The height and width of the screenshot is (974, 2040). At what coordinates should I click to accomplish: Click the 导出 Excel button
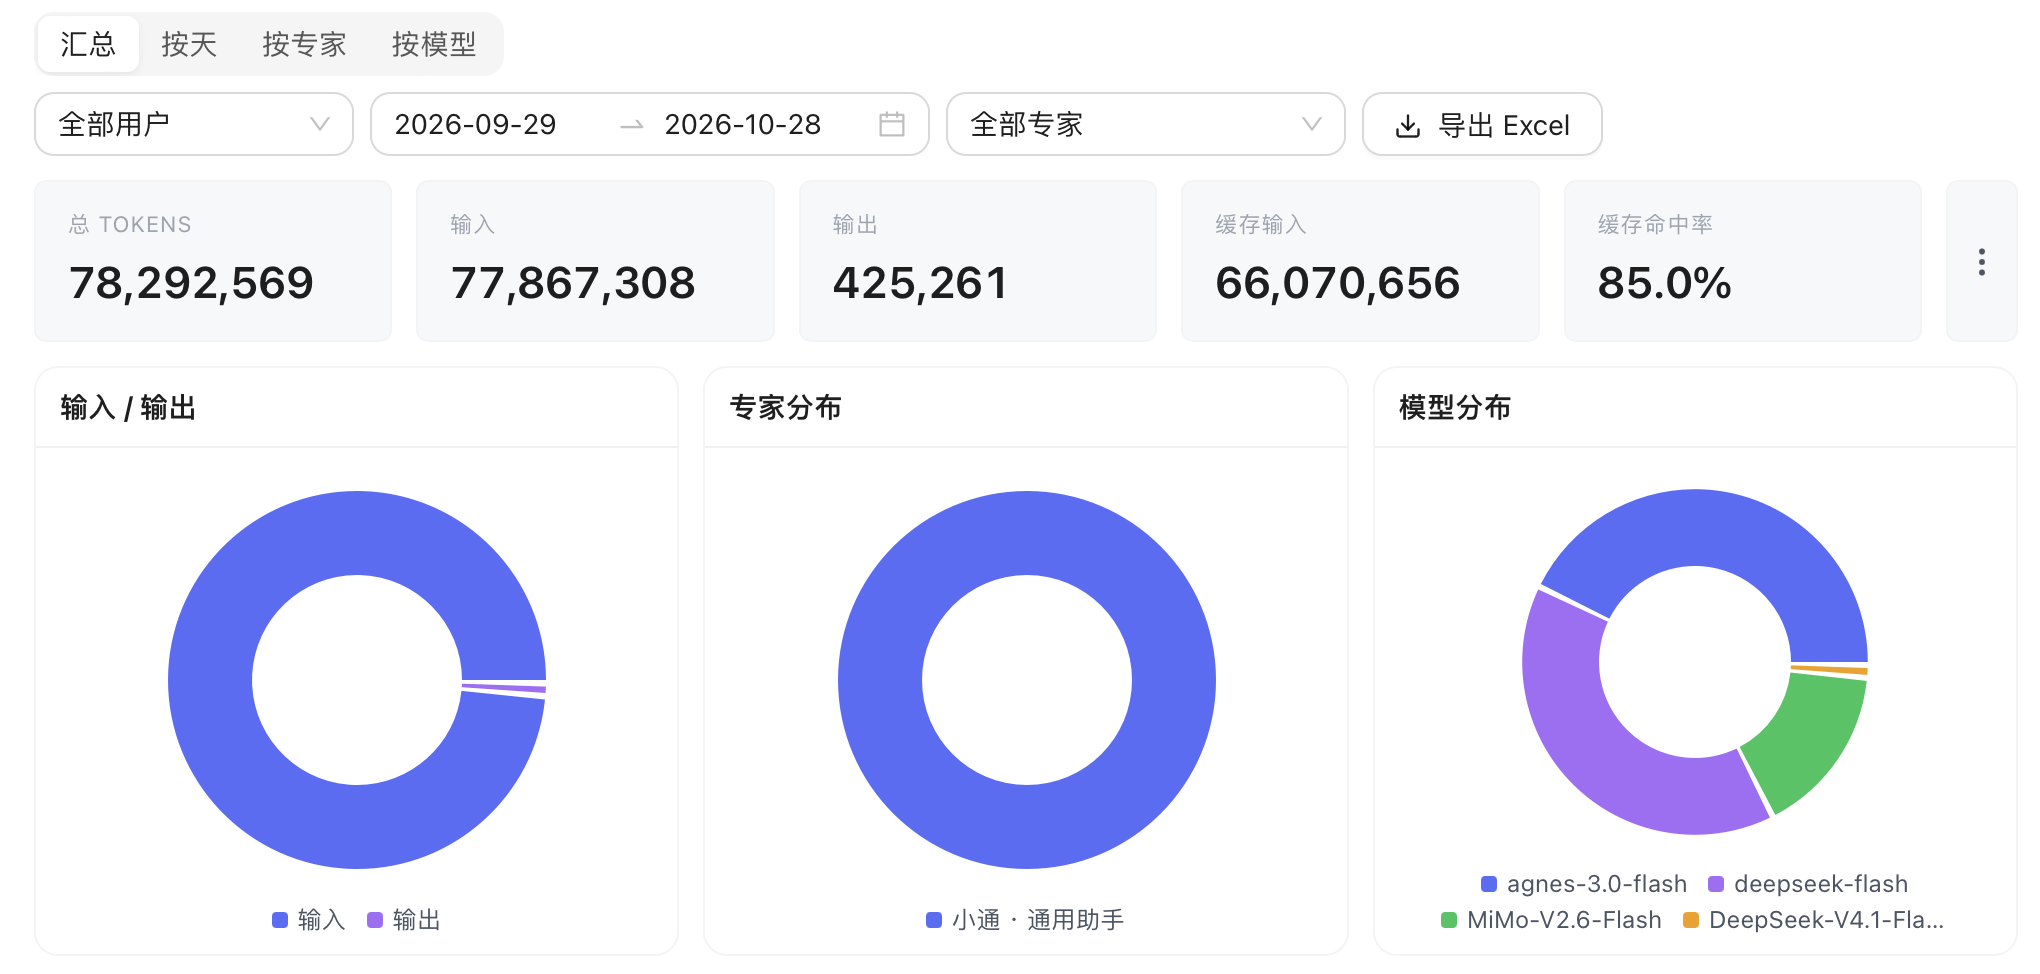[1482, 124]
